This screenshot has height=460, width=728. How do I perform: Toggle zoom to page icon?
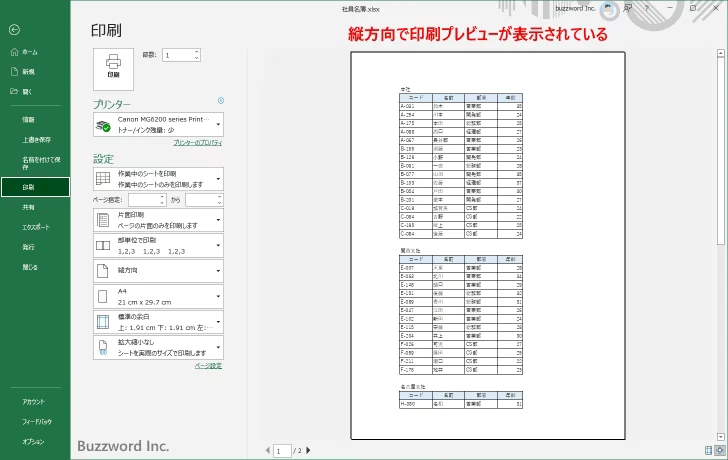720,450
